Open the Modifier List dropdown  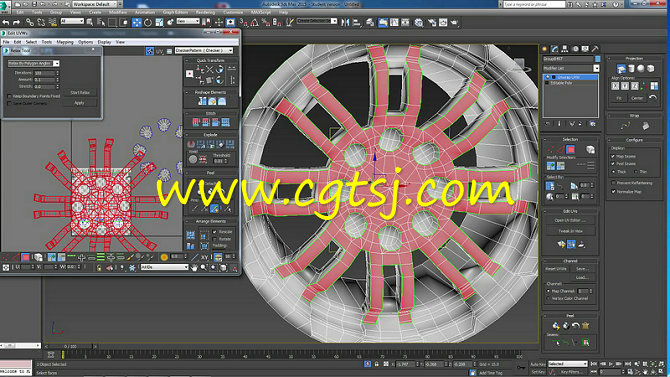(x=571, y=68)
